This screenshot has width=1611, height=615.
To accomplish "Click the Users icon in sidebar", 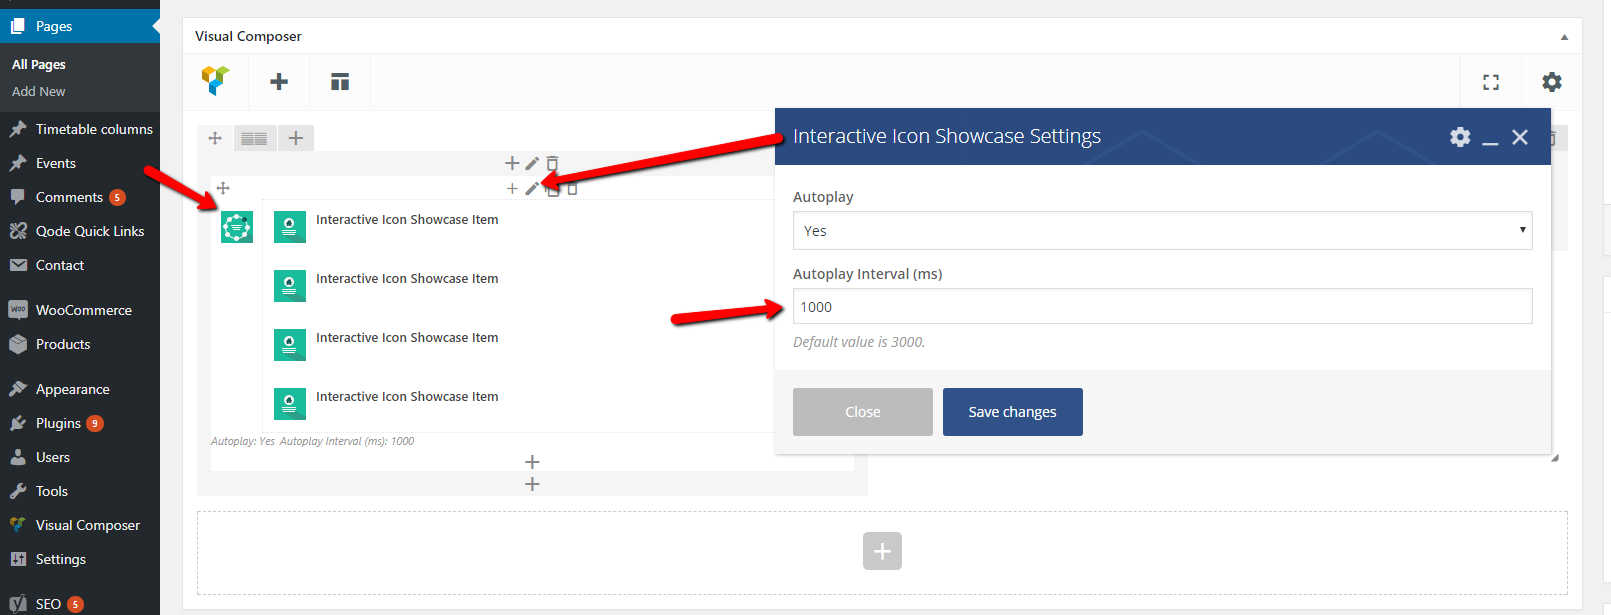I will tap(18, 457).
